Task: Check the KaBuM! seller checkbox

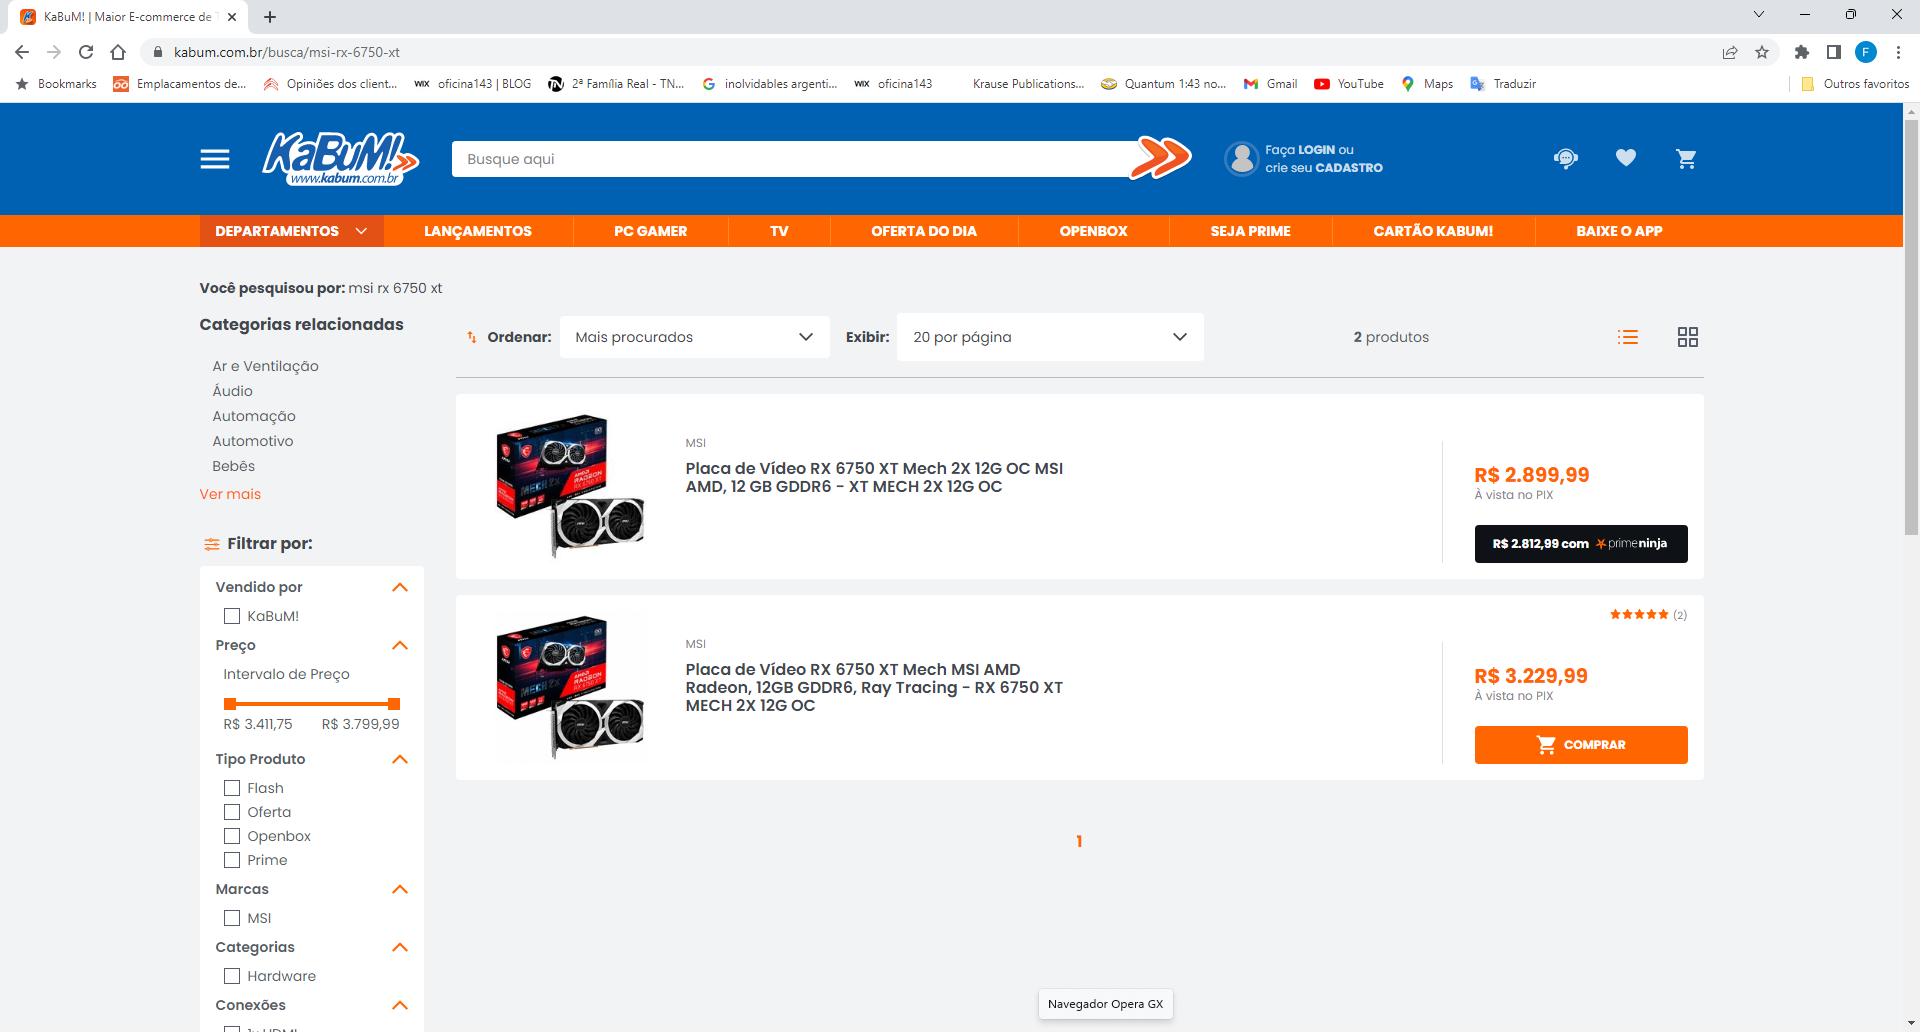Action: (x=232, y=616)
